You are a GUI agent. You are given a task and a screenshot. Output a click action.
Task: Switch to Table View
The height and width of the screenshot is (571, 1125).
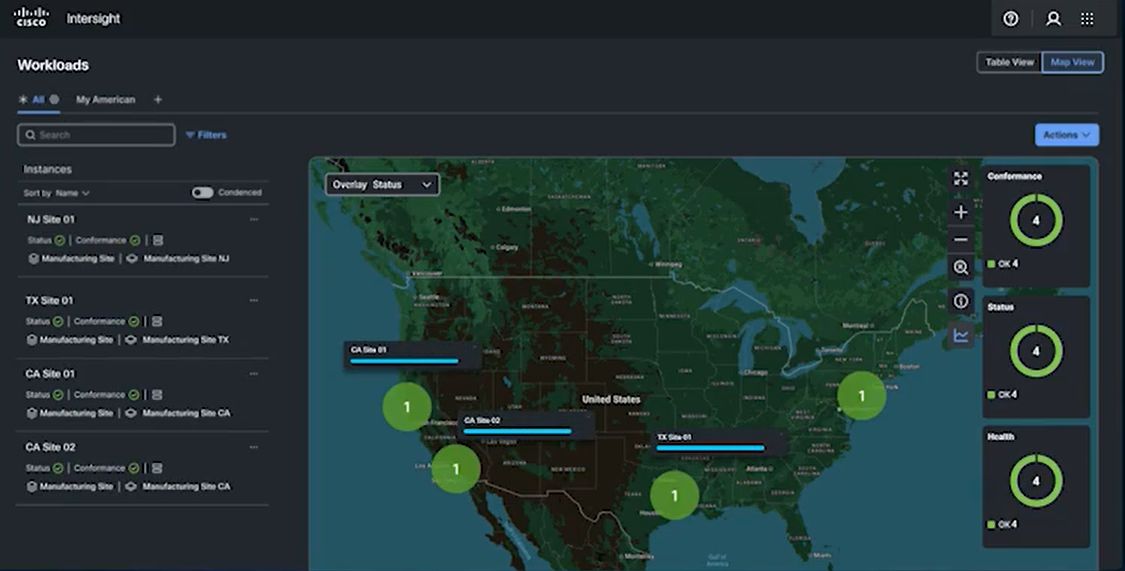point(1009,62)
